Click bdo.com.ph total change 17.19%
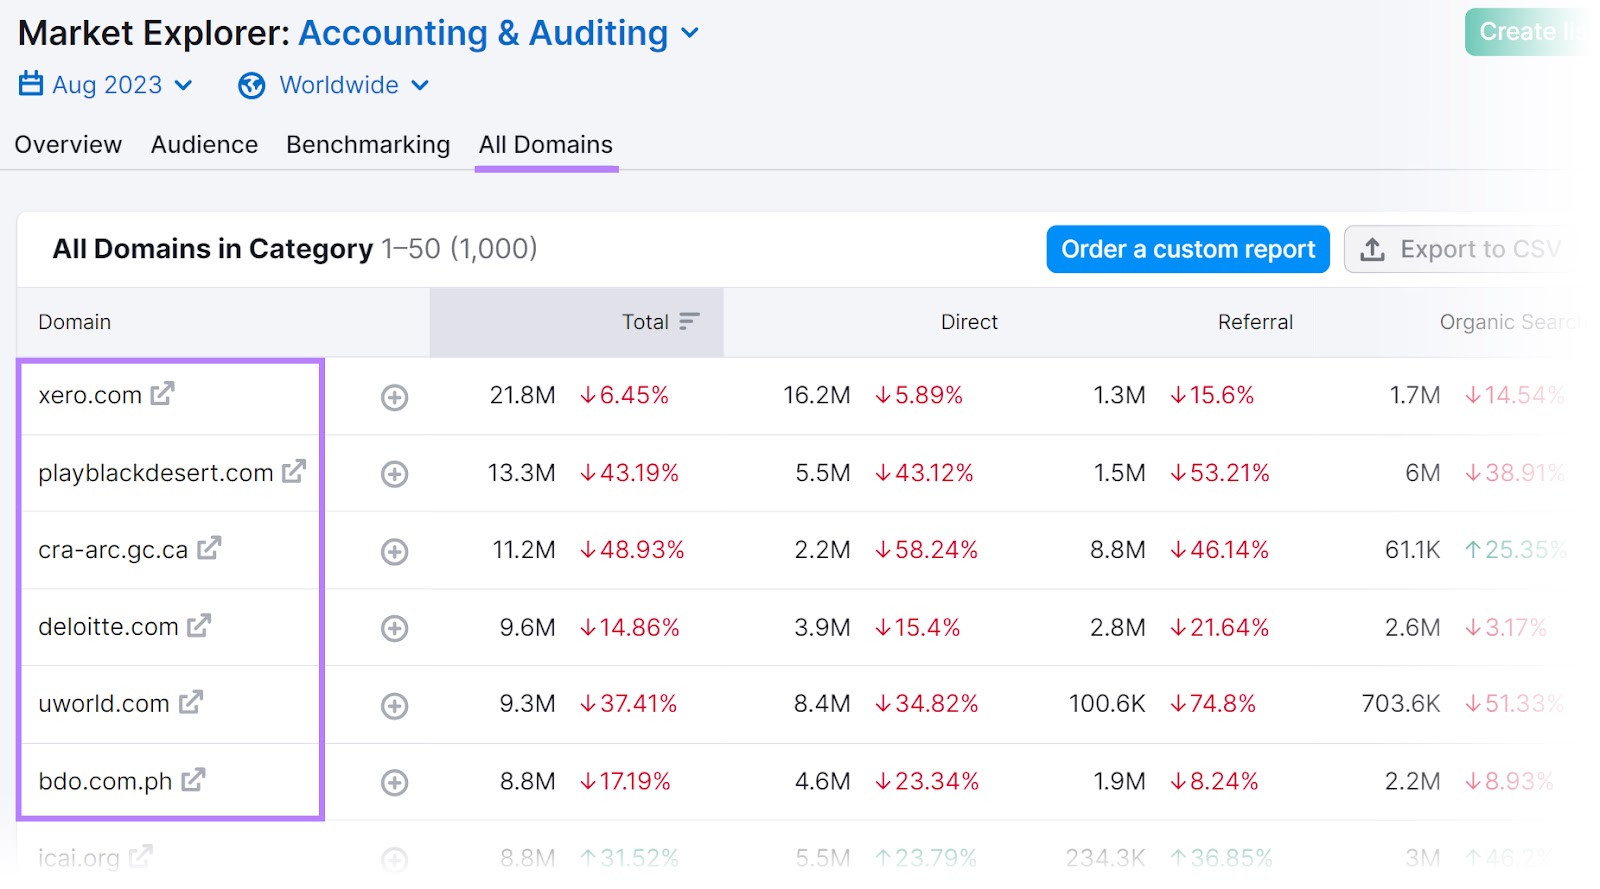 click(625, 781)
